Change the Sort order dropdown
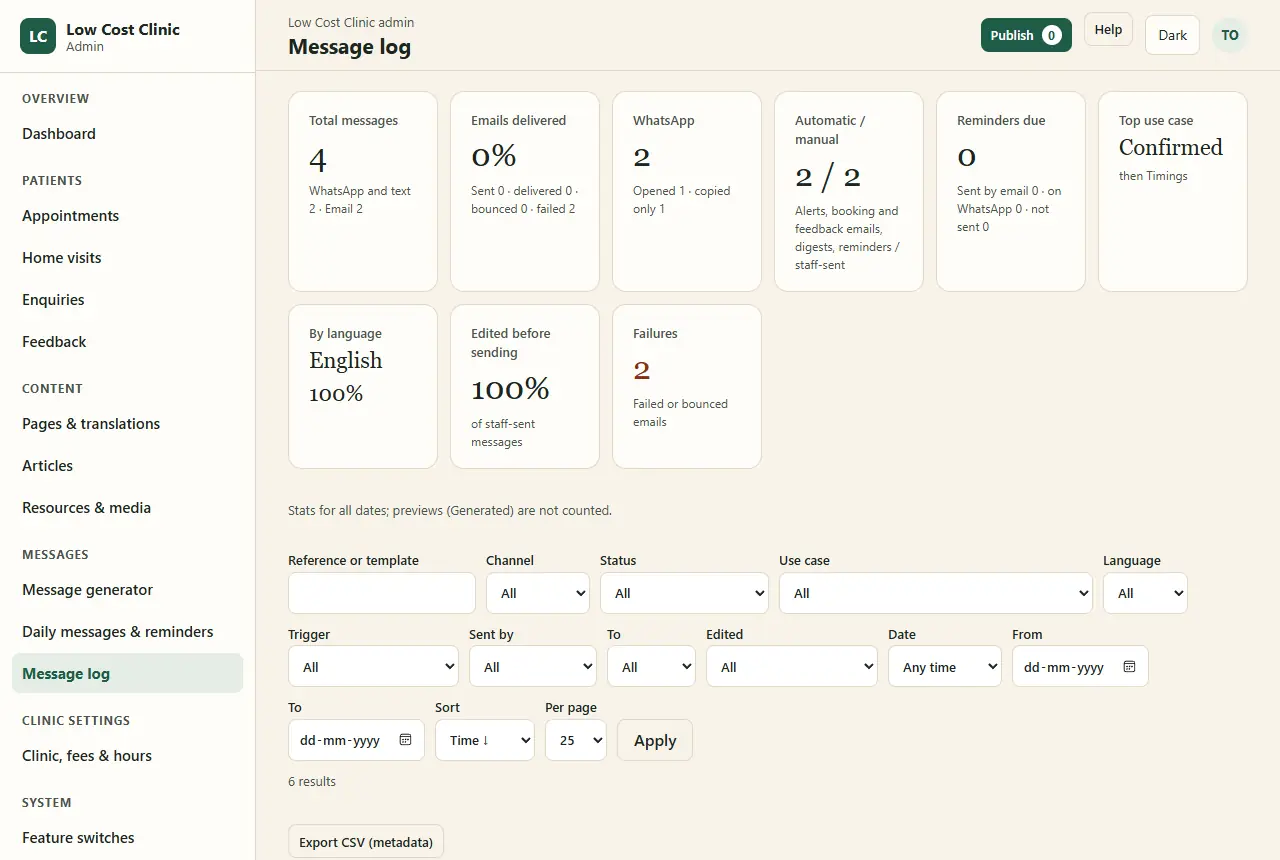Image resolution: width=1280 pixels, height=860 pixels. [485, 740]
